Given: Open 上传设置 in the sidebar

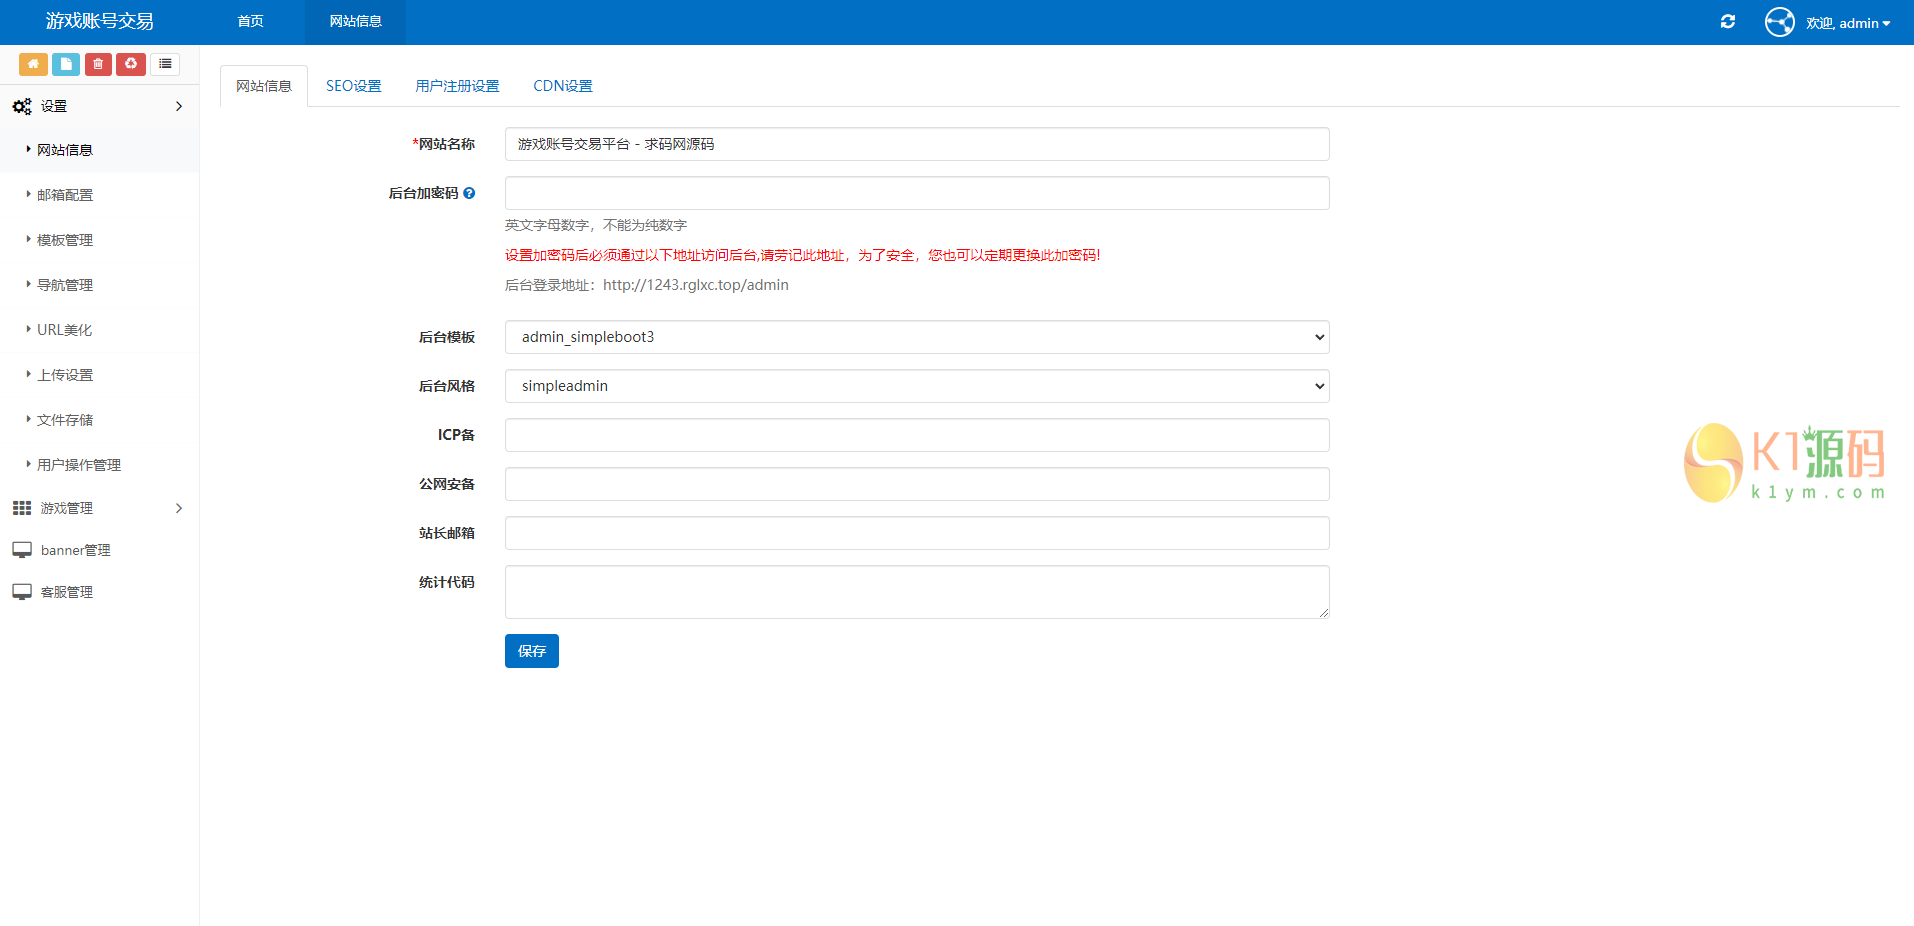Looking at the screenshot, I should pyautogui.click(x=65, y=375).
